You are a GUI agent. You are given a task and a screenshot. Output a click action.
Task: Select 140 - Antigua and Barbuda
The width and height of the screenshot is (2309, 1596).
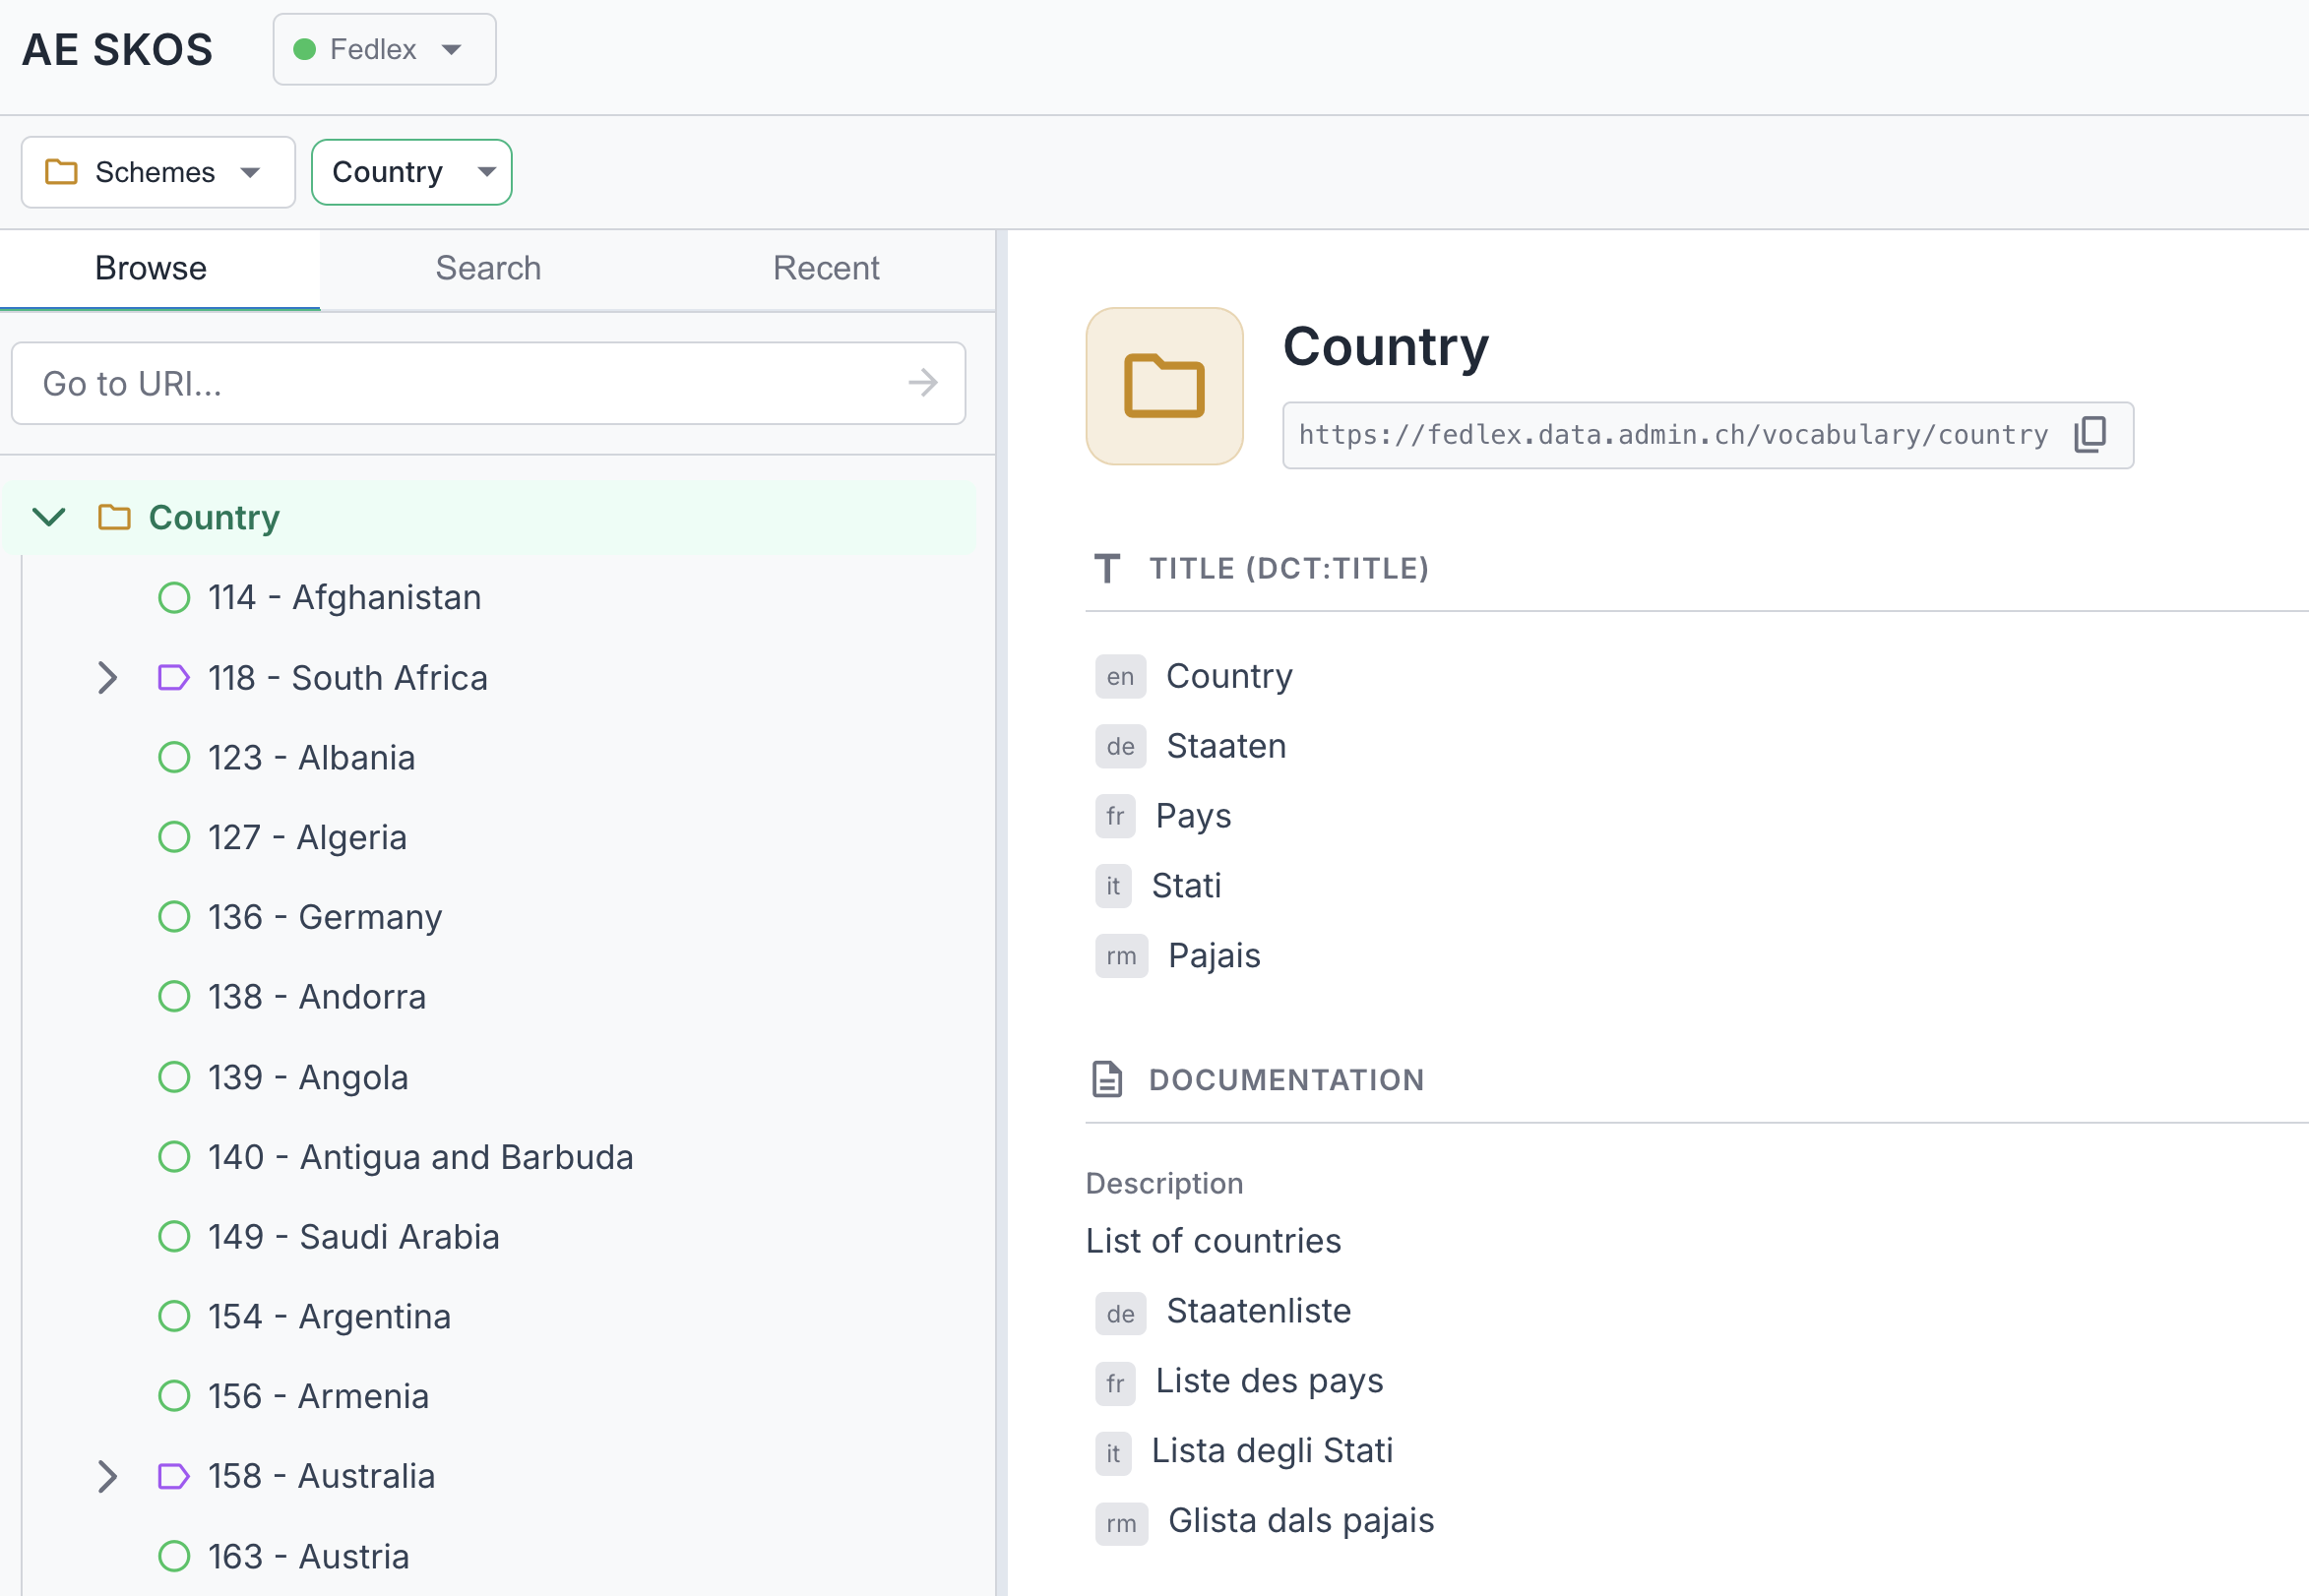420,1157
